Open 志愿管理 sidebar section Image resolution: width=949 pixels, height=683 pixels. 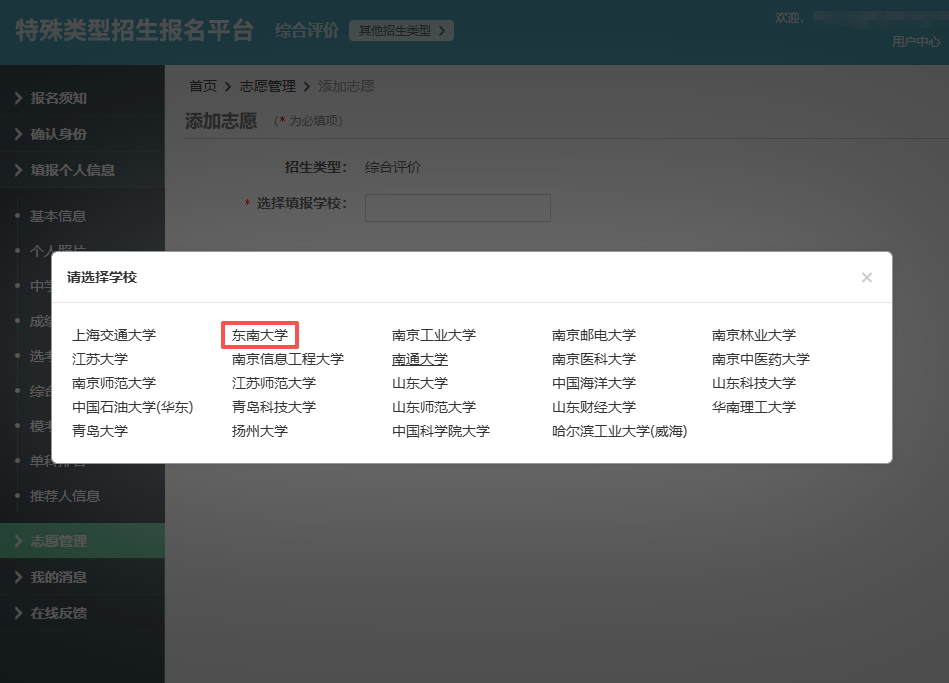82,541
